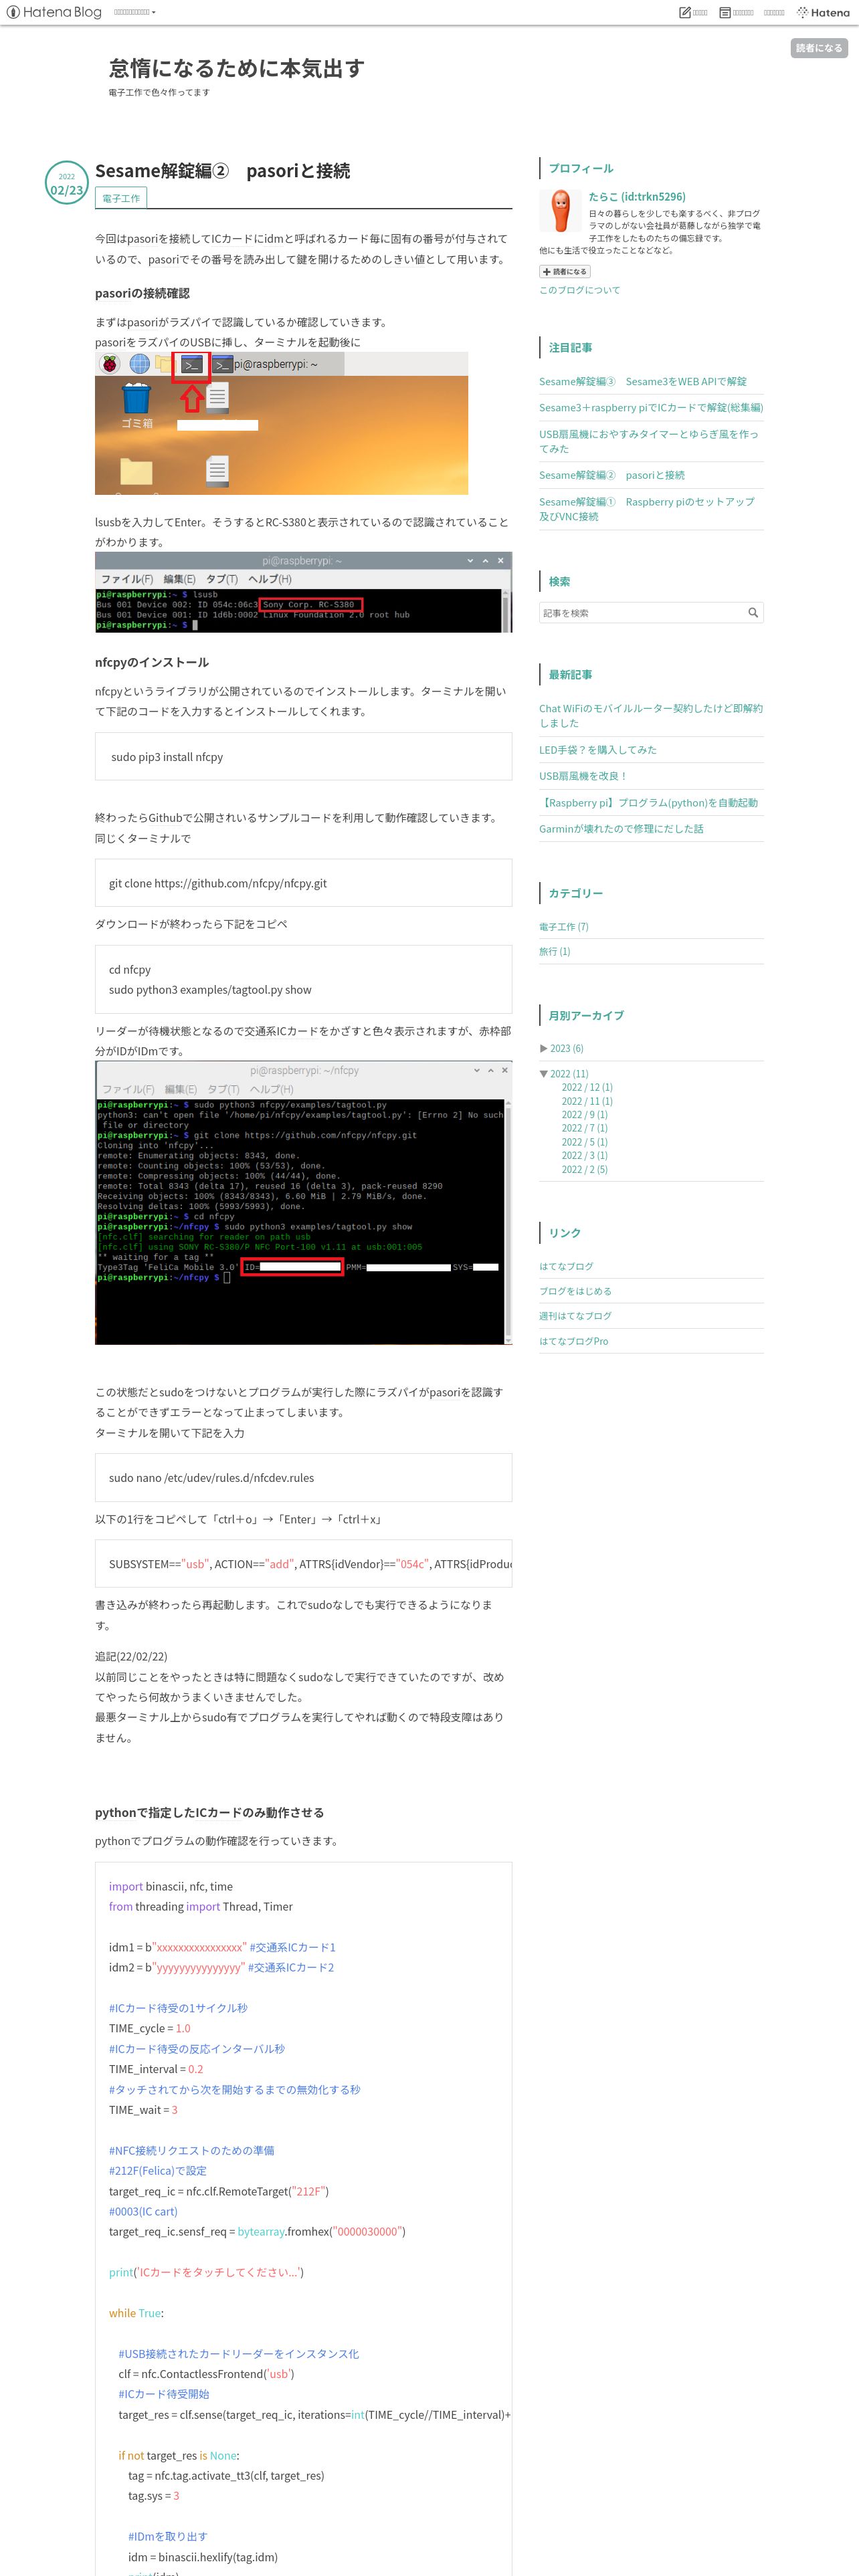859x2576 pixels.
Task: Click the profile avatar image of たらこ
Action: pos(560,211)
